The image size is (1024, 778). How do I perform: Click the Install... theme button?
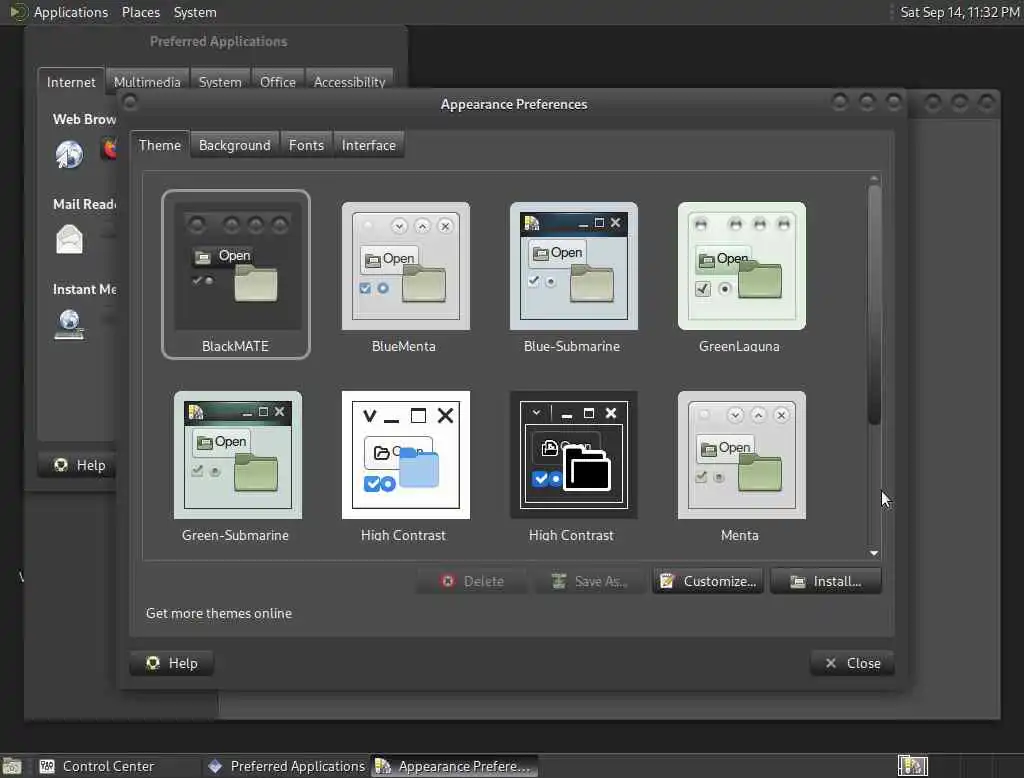tap(825, 581)
